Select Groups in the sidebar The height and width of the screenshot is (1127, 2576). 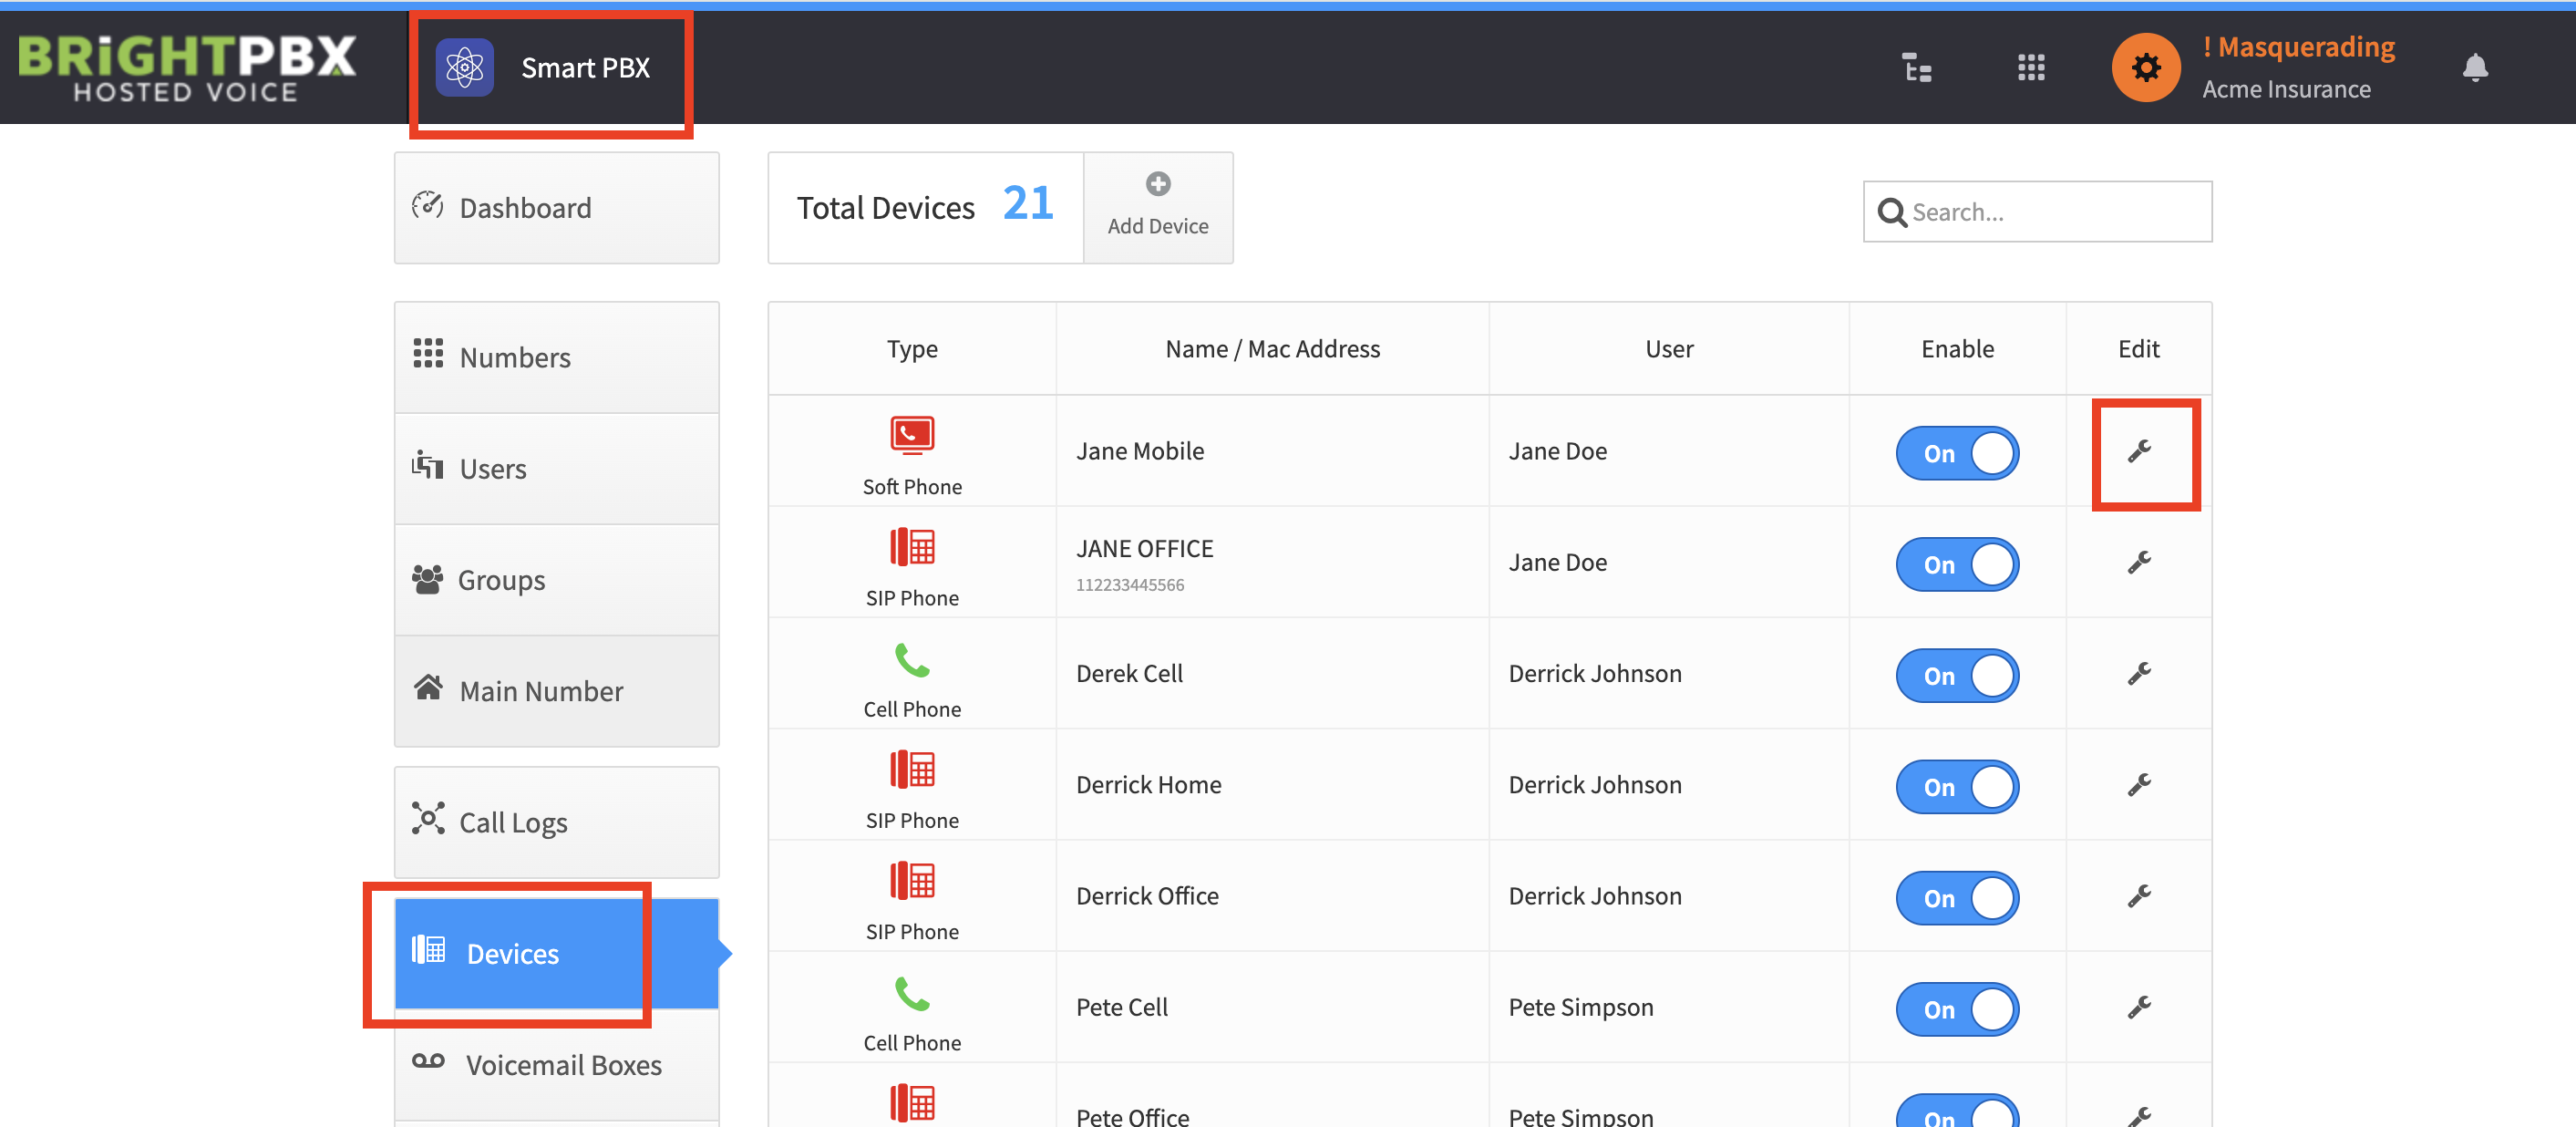pos(556,580)
